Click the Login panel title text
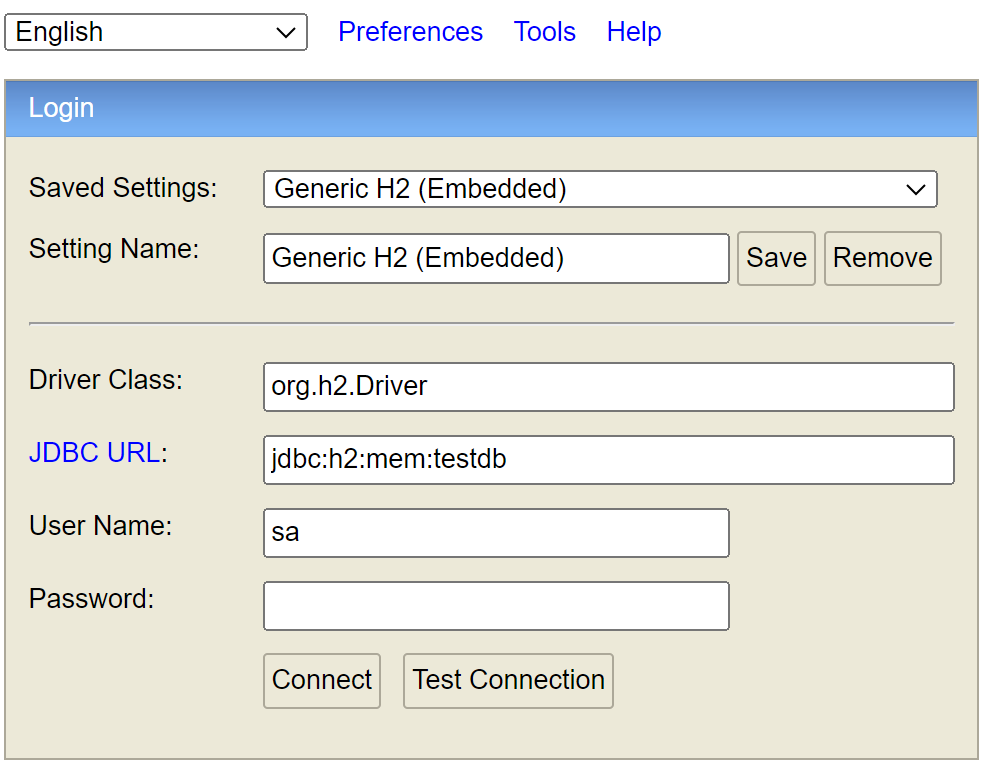 61,108
